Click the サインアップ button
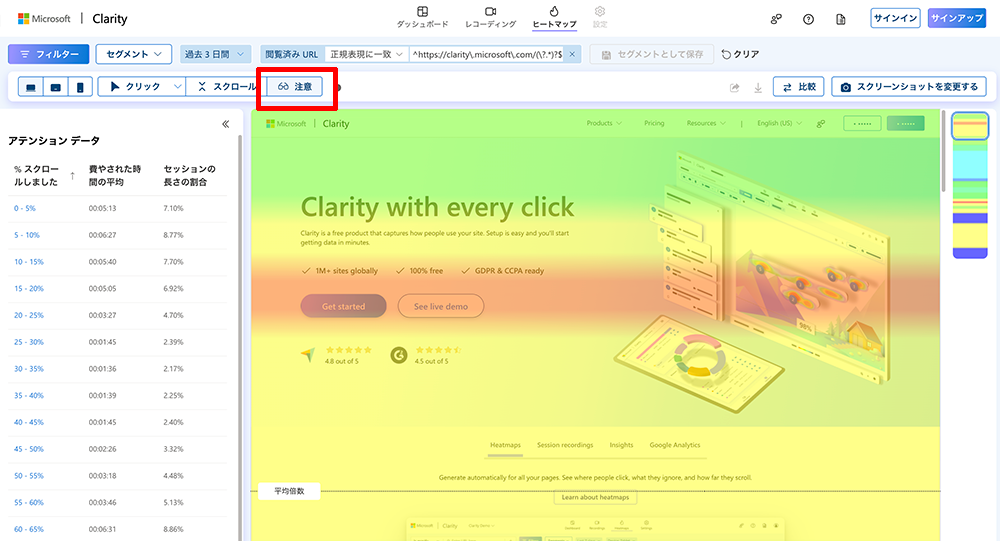The width and height of the screenshot is (1000, 541). tap(957, 19)
